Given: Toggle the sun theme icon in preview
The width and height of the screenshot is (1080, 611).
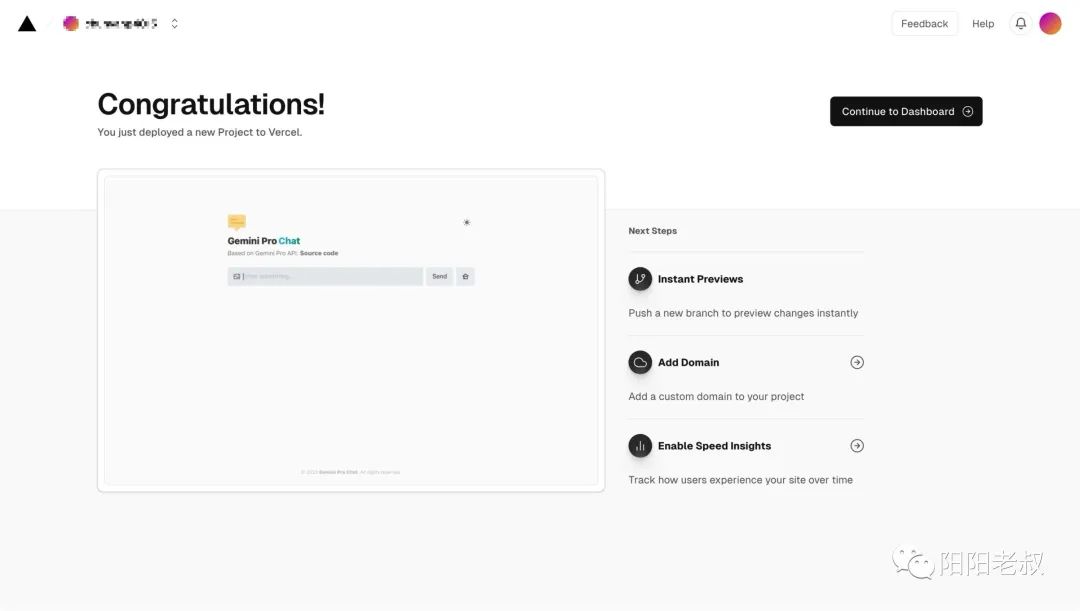Looking at the screenshot, I should tap(466, 222).
